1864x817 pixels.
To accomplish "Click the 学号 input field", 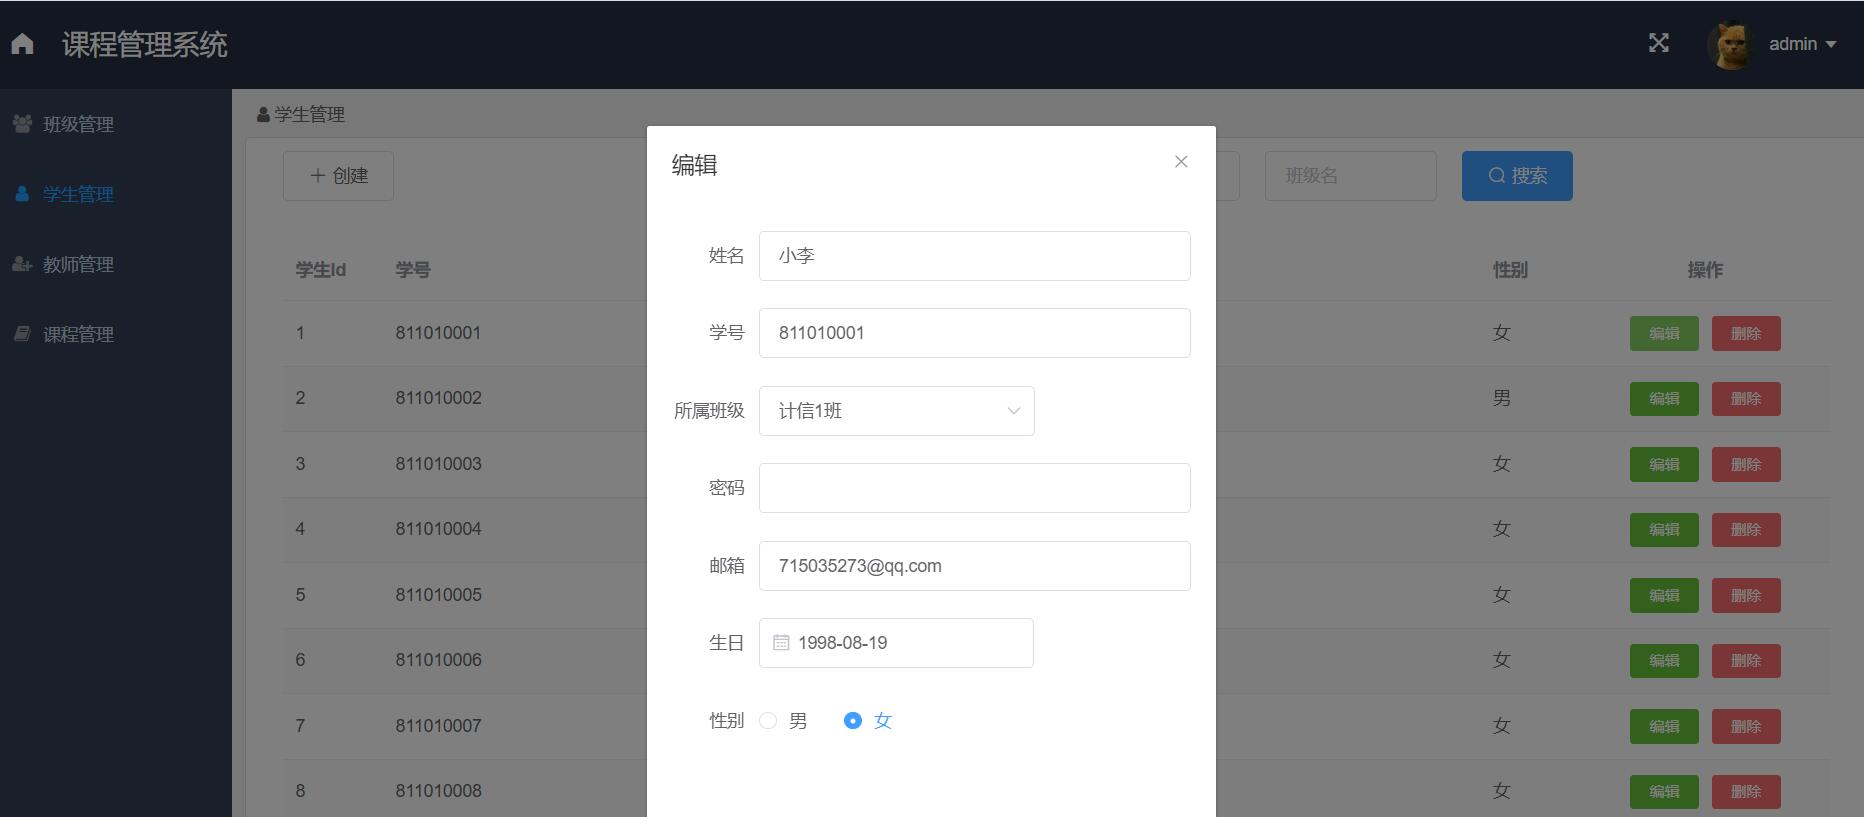I will click(x=975, y=333).
